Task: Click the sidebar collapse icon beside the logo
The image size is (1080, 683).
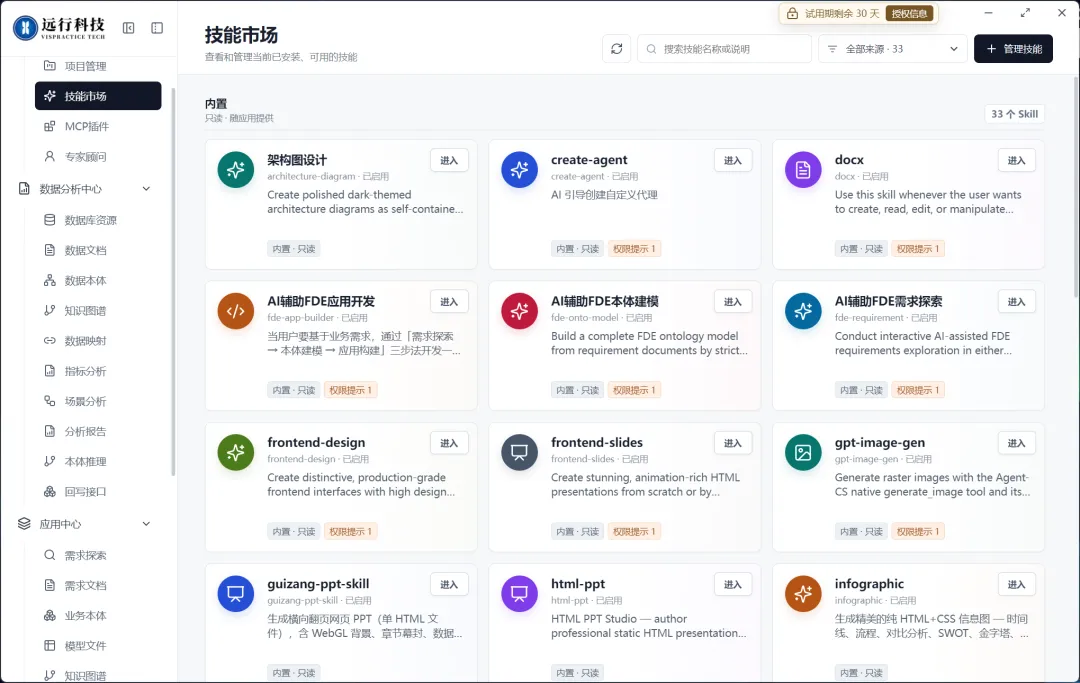Action: tap(129, 28)
